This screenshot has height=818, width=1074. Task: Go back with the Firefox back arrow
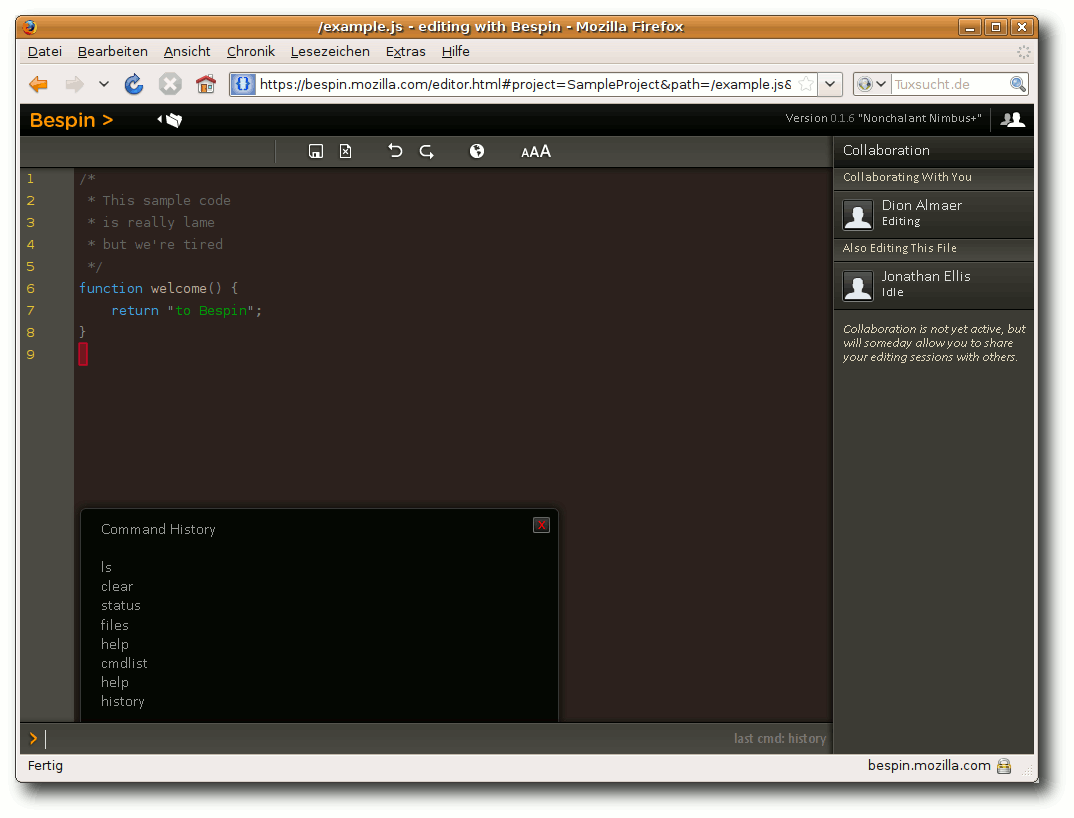tap(38, 84)
